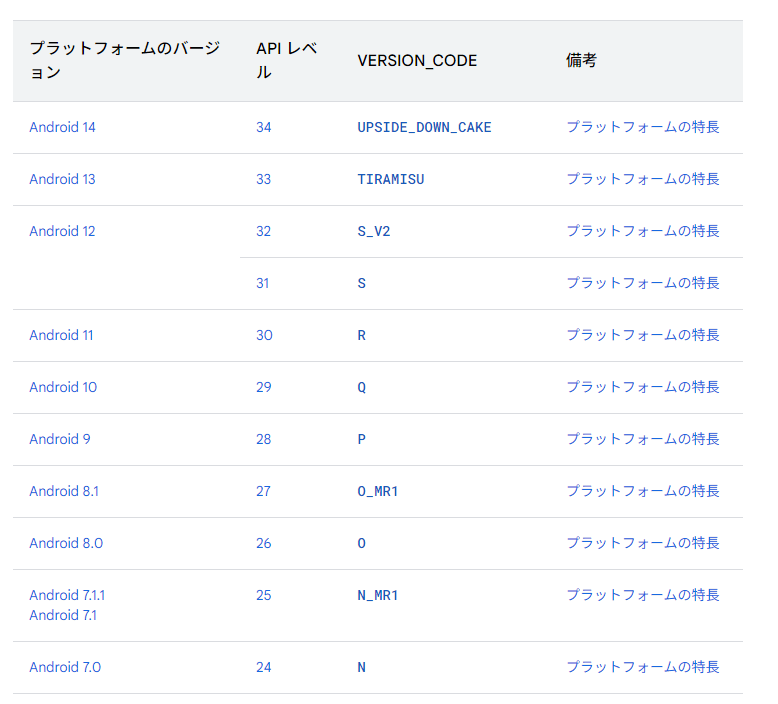Open the Q version code link
The width and height of the screenshot is (778, 704).
click(x=362, y=387)
